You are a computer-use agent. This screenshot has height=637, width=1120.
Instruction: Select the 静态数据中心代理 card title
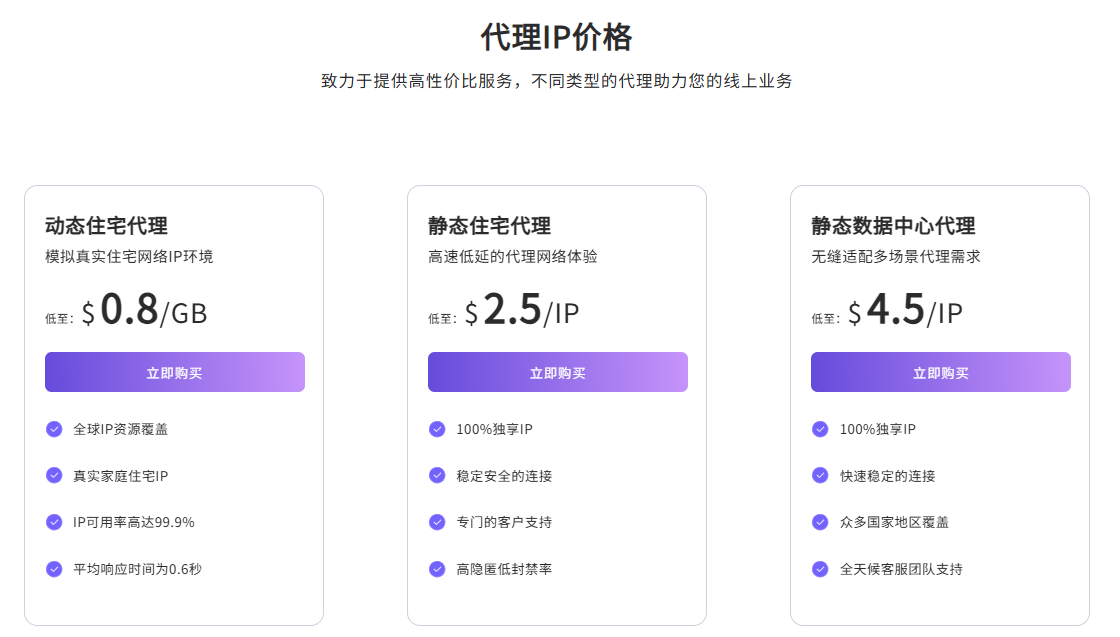point(893,226)
